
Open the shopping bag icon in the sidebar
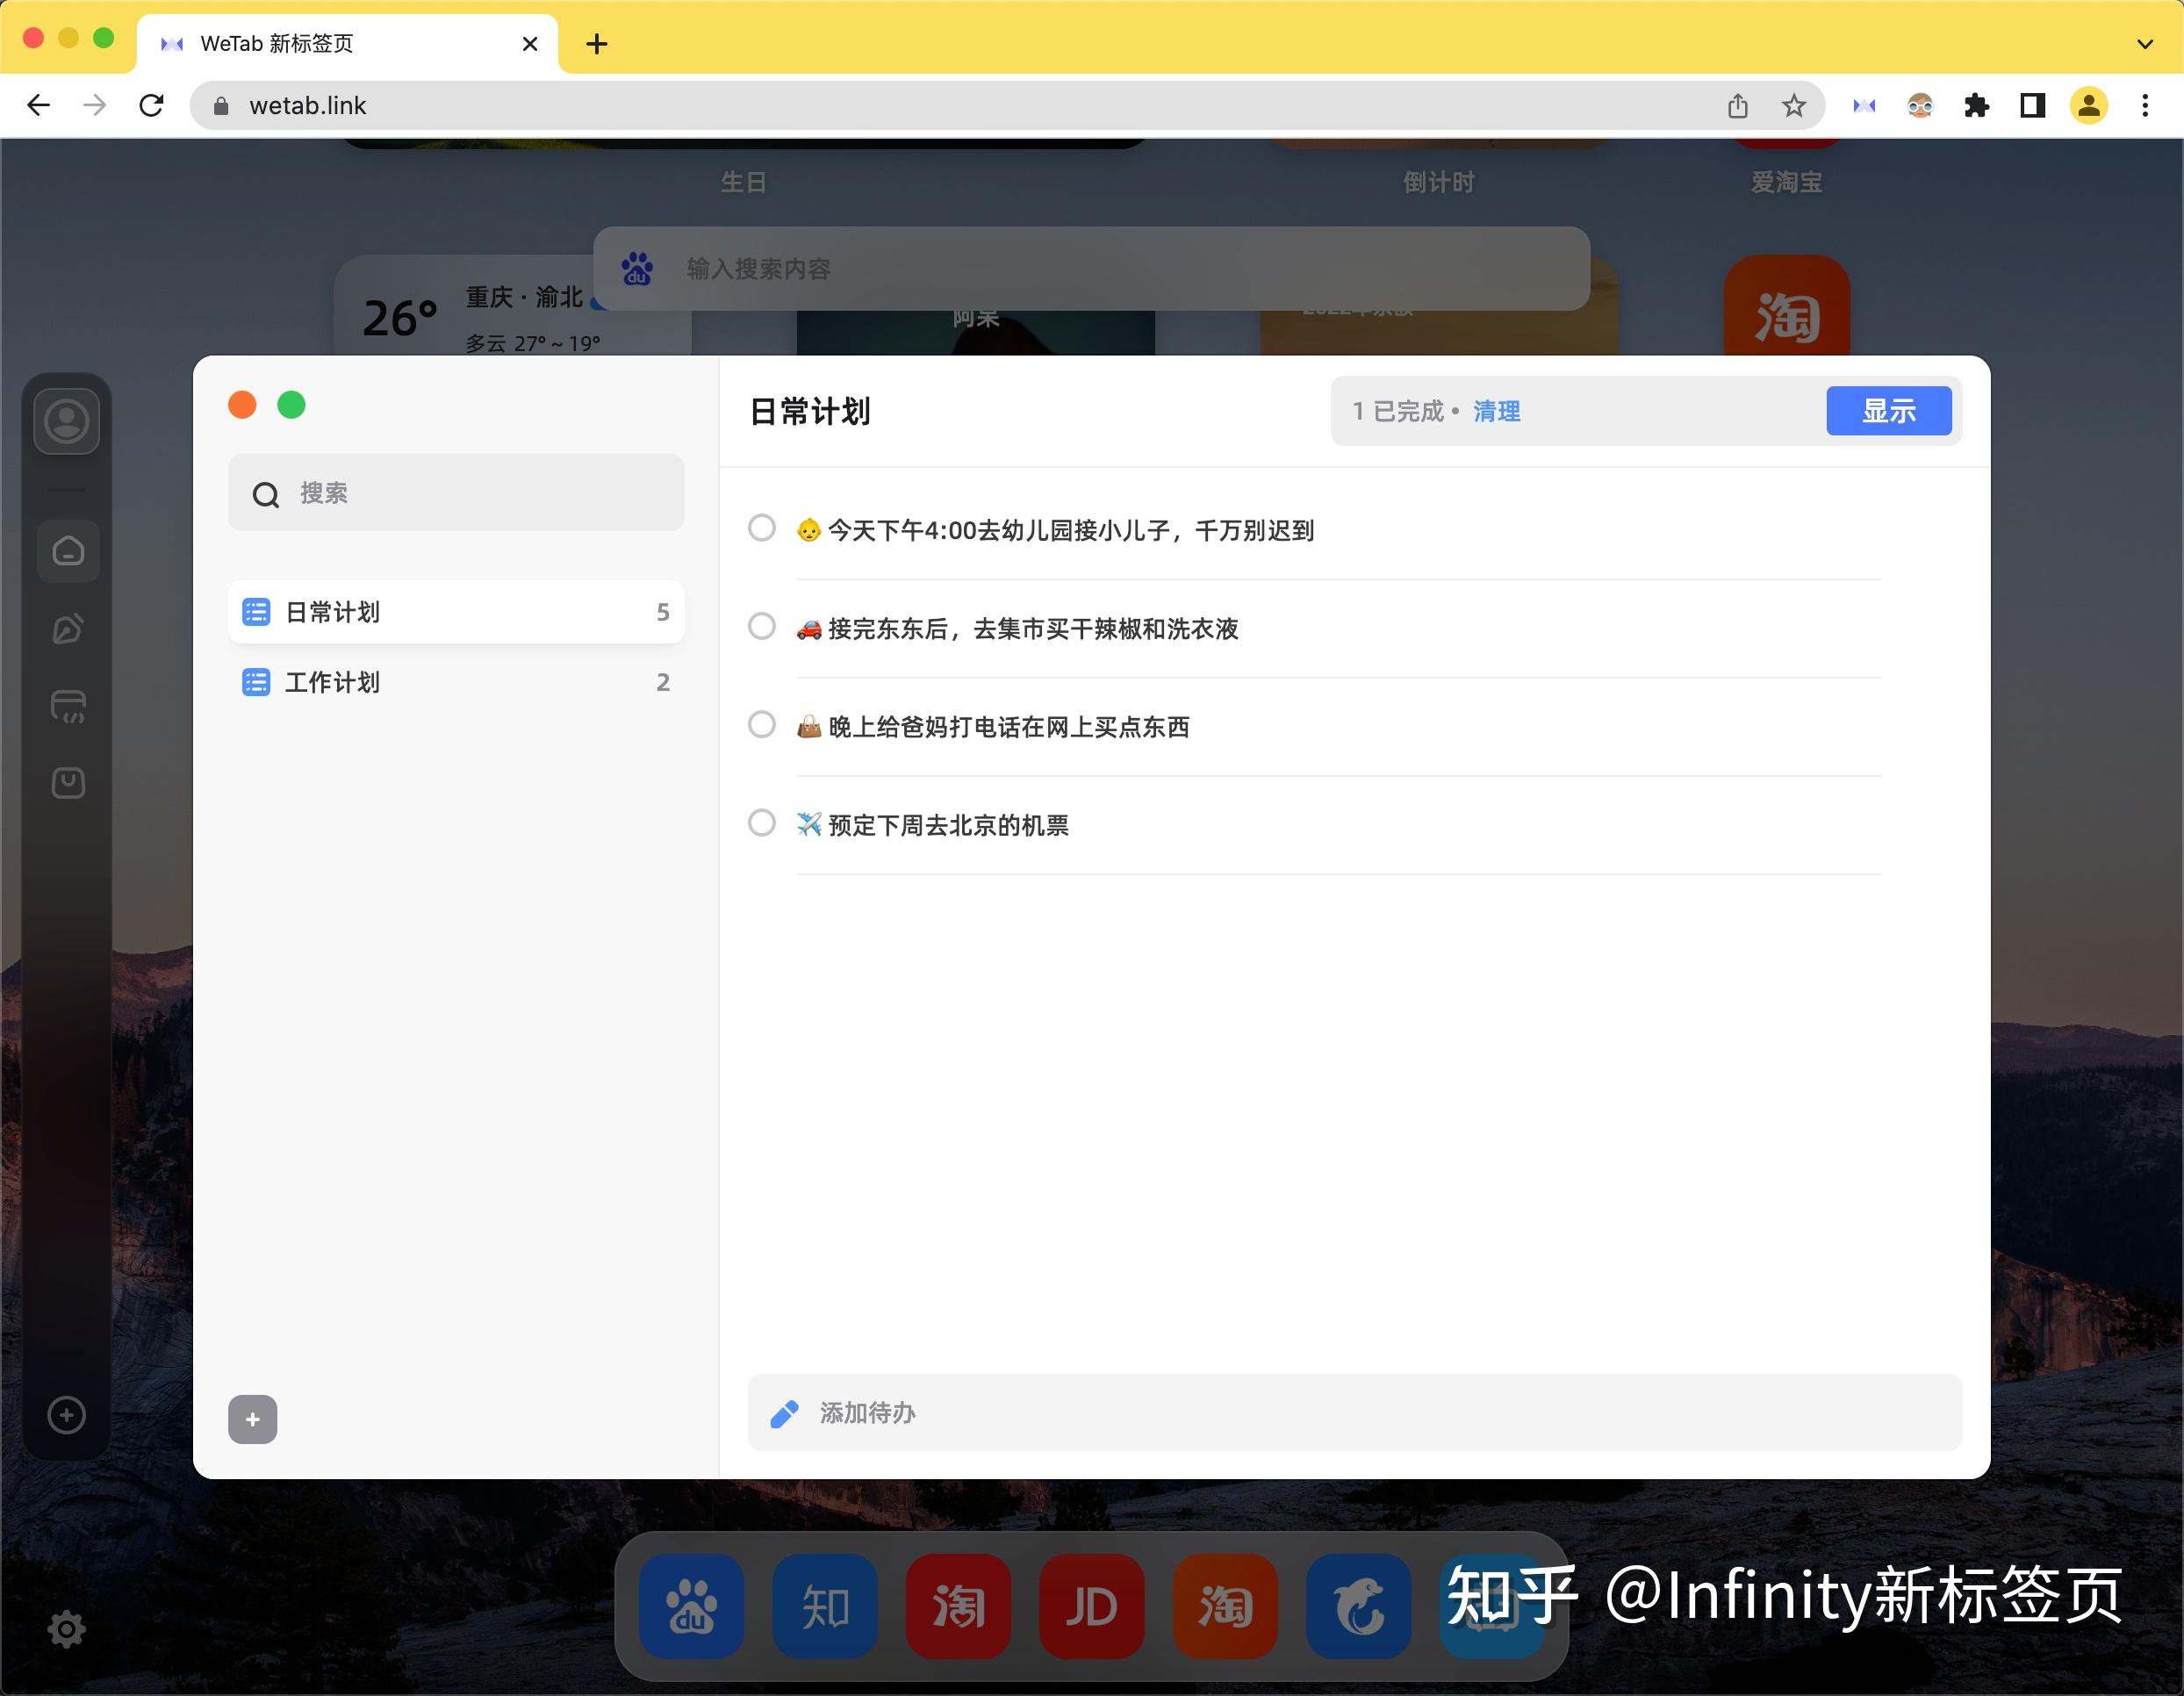67,783
